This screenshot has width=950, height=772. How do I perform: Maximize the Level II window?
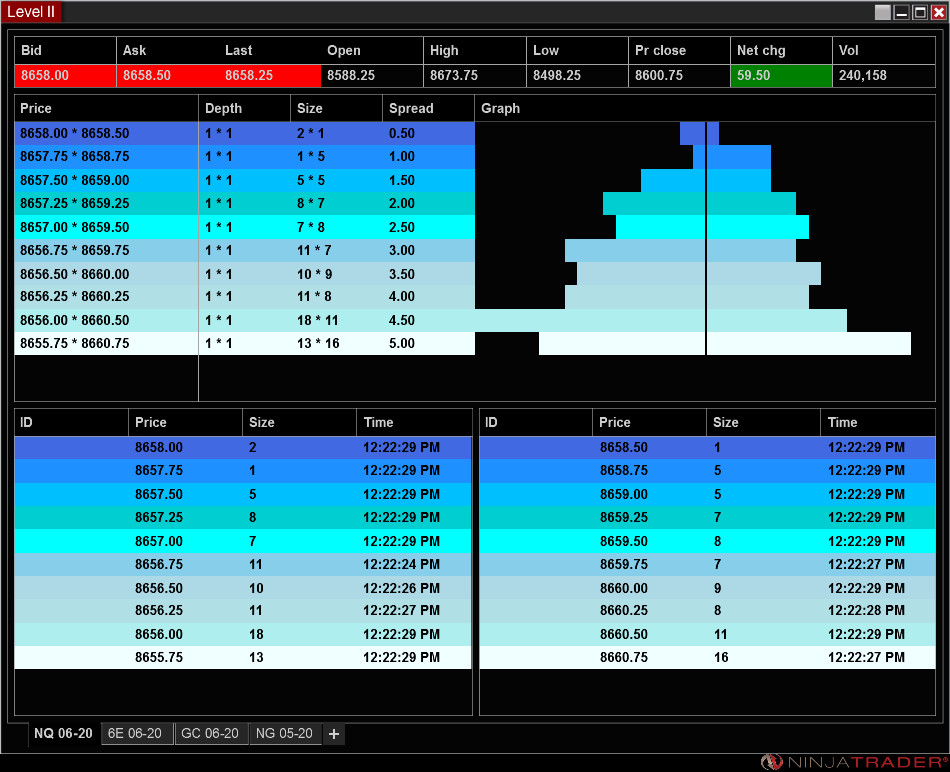tap(920, 12)
